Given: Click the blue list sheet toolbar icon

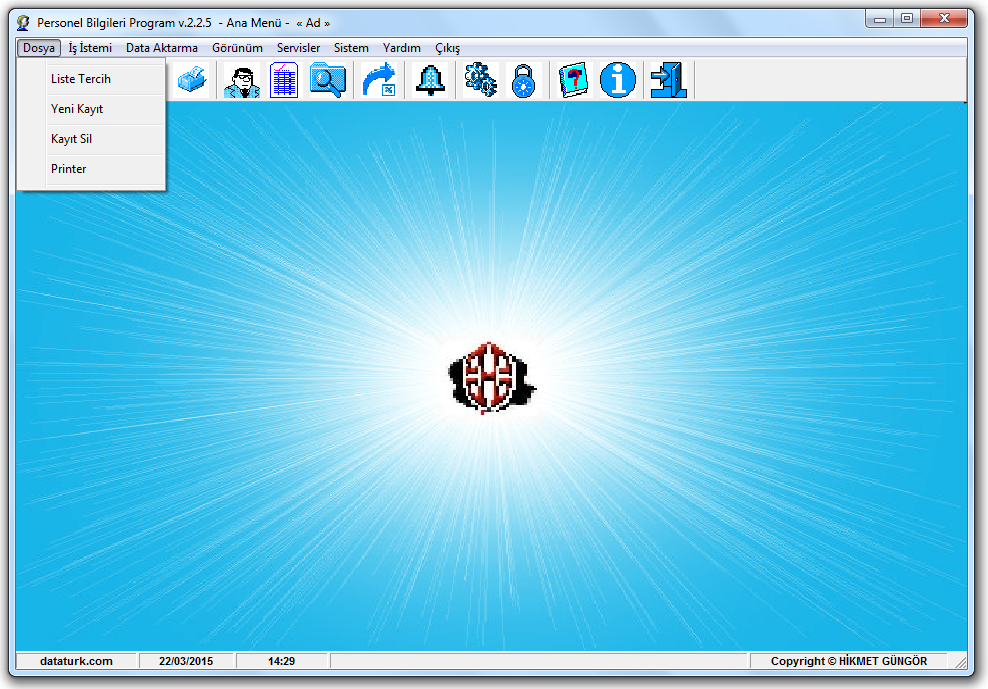Looking at the screenshot, I should 284,80.
